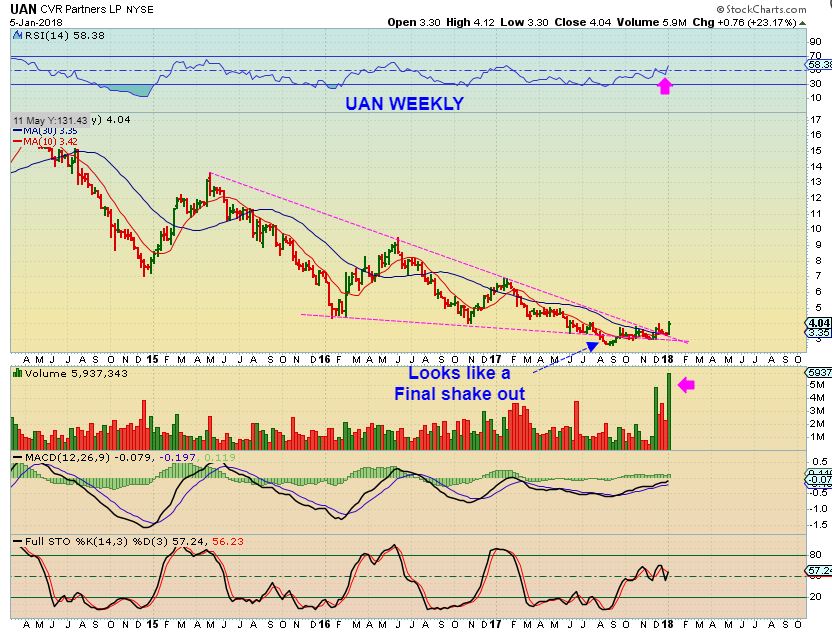Click the last weekly candle near 4.04

coord(669,328)
